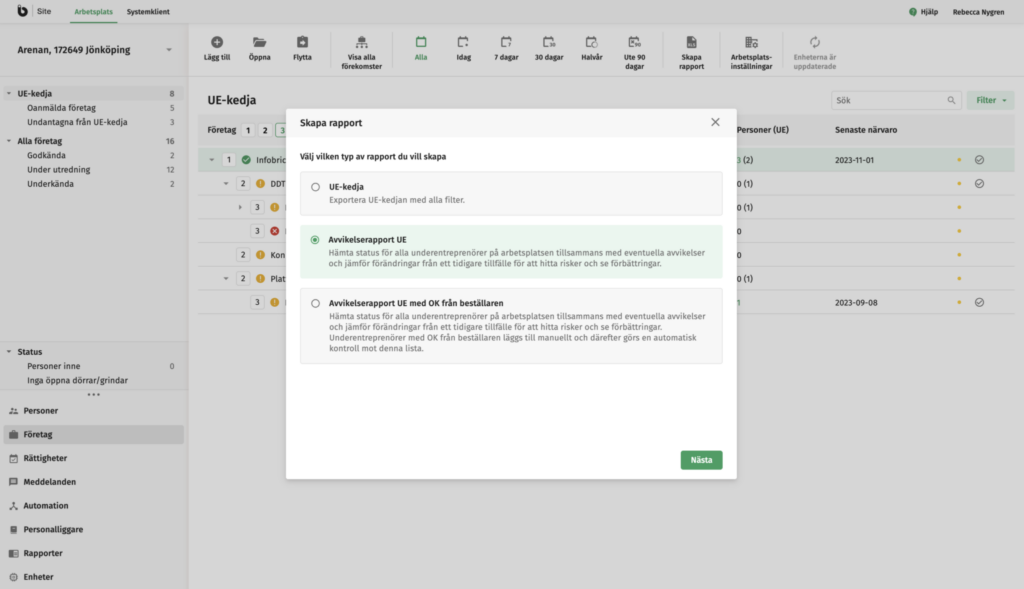The image size is (1024, 589).
Task: Open Rapporter in the sidebar menu
Action: pos(43,553)
